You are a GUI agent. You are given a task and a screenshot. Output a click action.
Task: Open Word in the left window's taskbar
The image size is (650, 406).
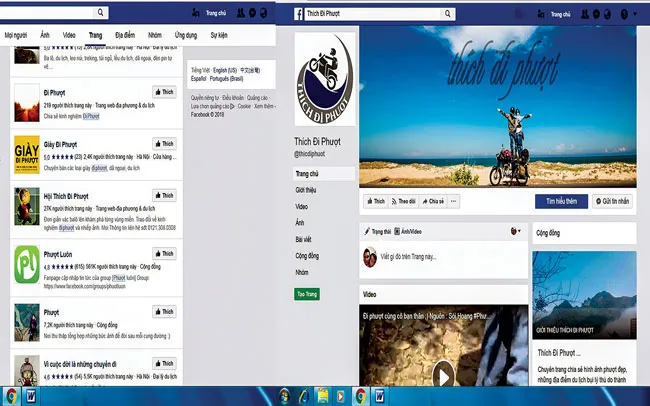tap(31, 396)
